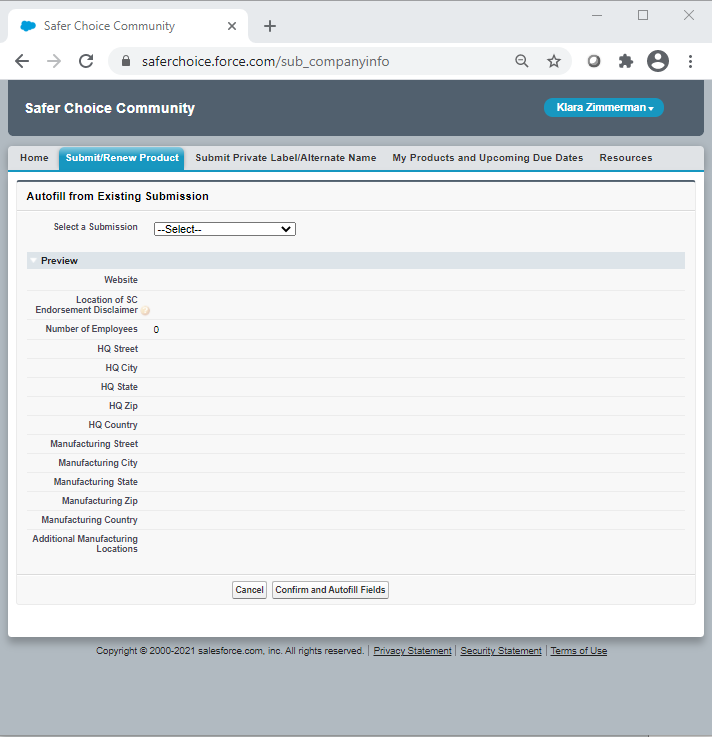This screenshot has height=737, width=712.
Task: Open the Extensions puzzle piece icon
Action: click(x=626, y=61)
